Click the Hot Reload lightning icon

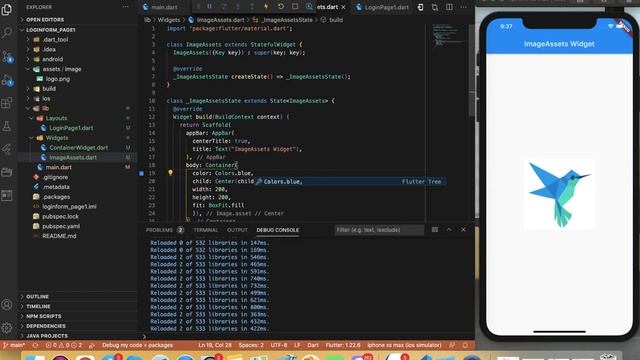click(x=266, y=7)
